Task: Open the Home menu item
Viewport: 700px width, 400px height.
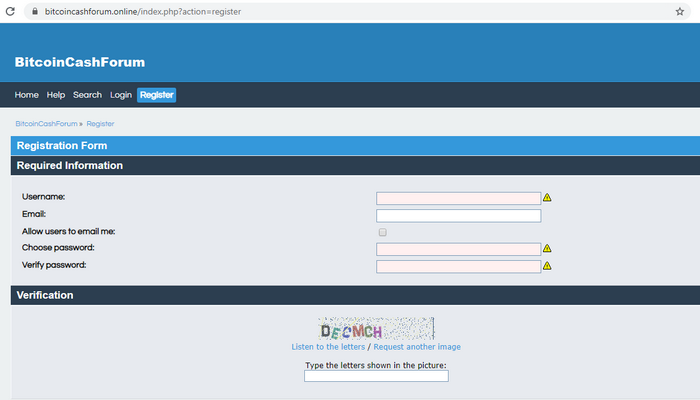Action: [x=26, y=95]
